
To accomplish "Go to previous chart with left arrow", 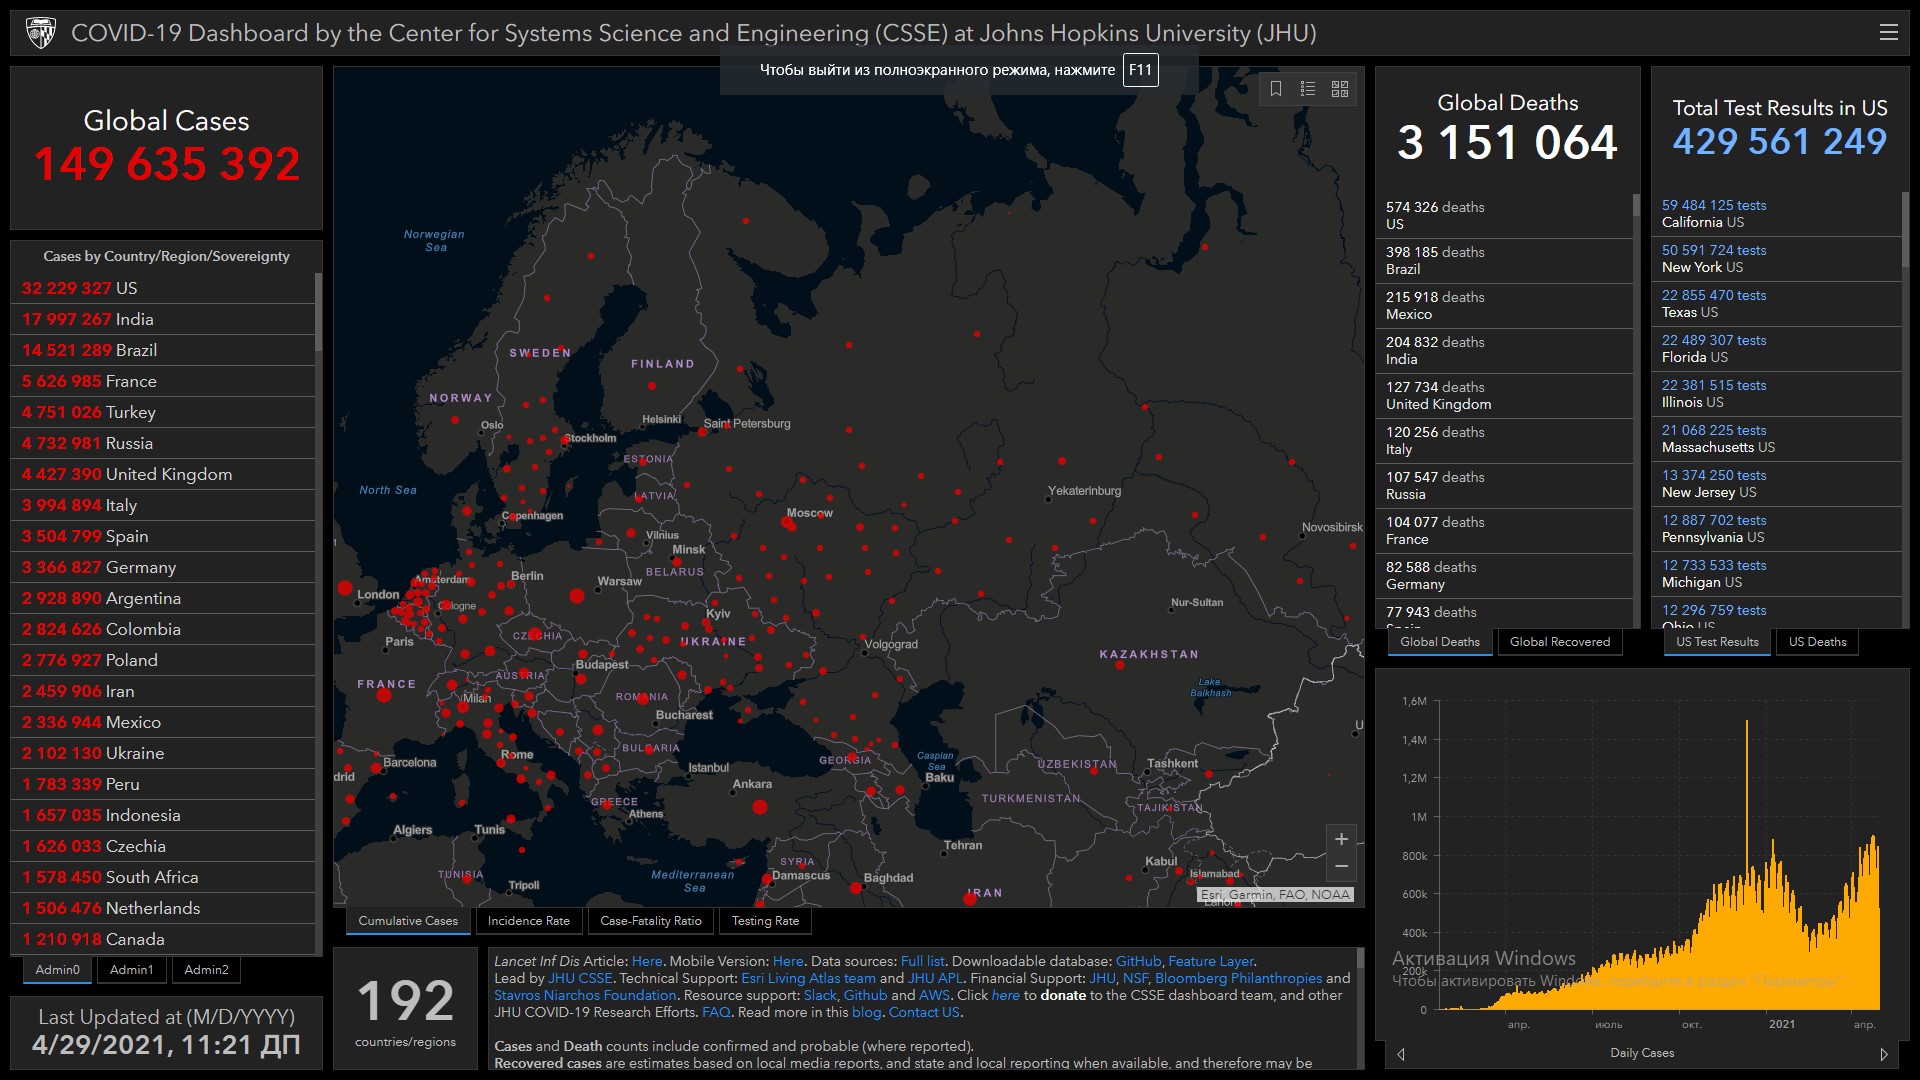I will click(x=1401, y=1054).
